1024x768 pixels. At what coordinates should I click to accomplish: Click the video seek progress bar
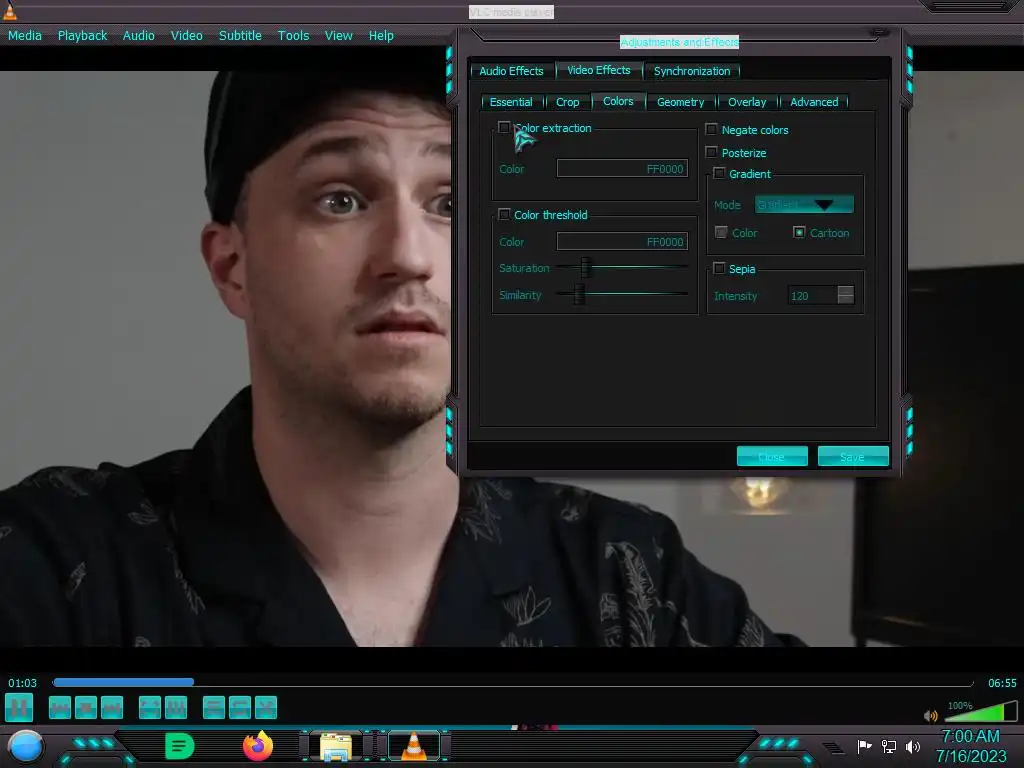513,682
